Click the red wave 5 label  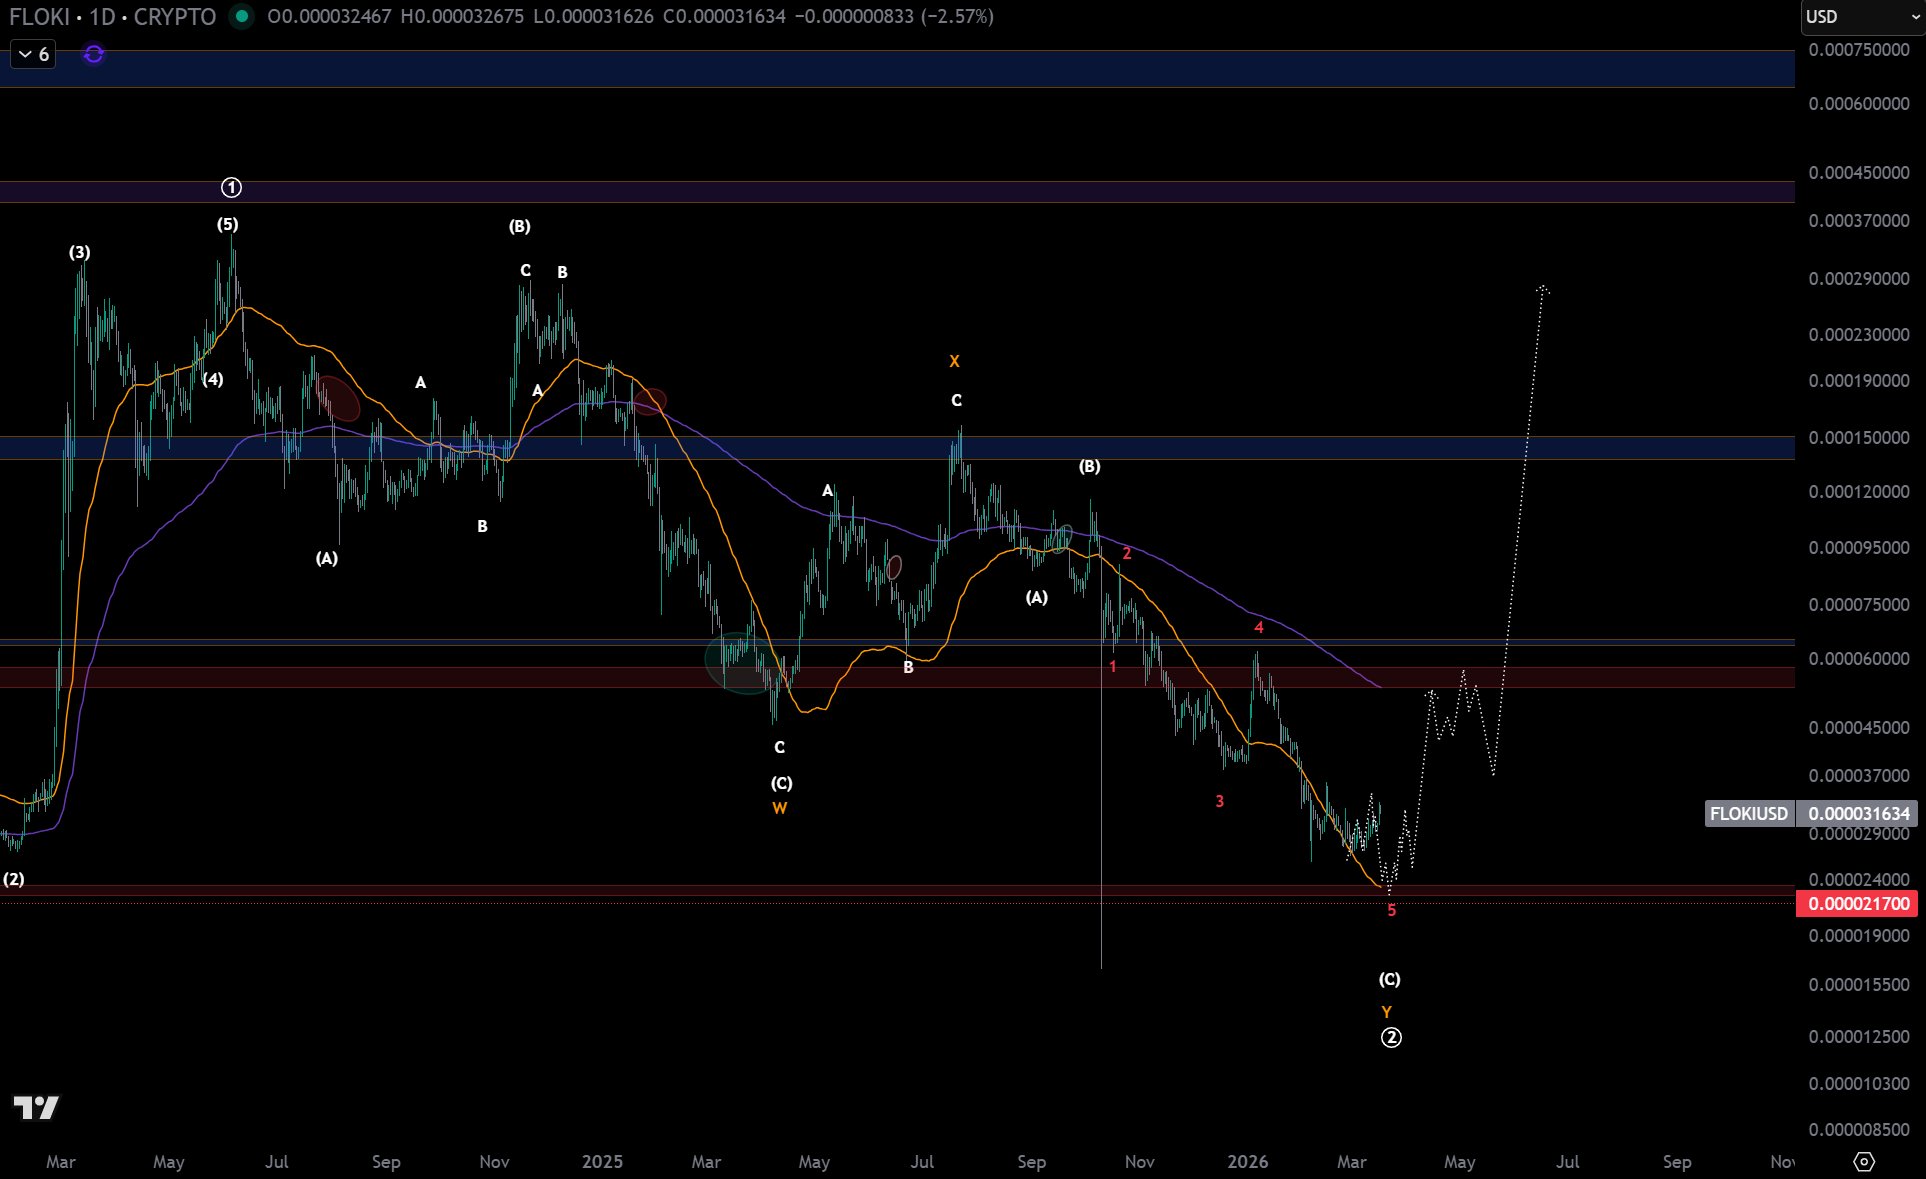pyautogui.click(x=1391, y=910)
